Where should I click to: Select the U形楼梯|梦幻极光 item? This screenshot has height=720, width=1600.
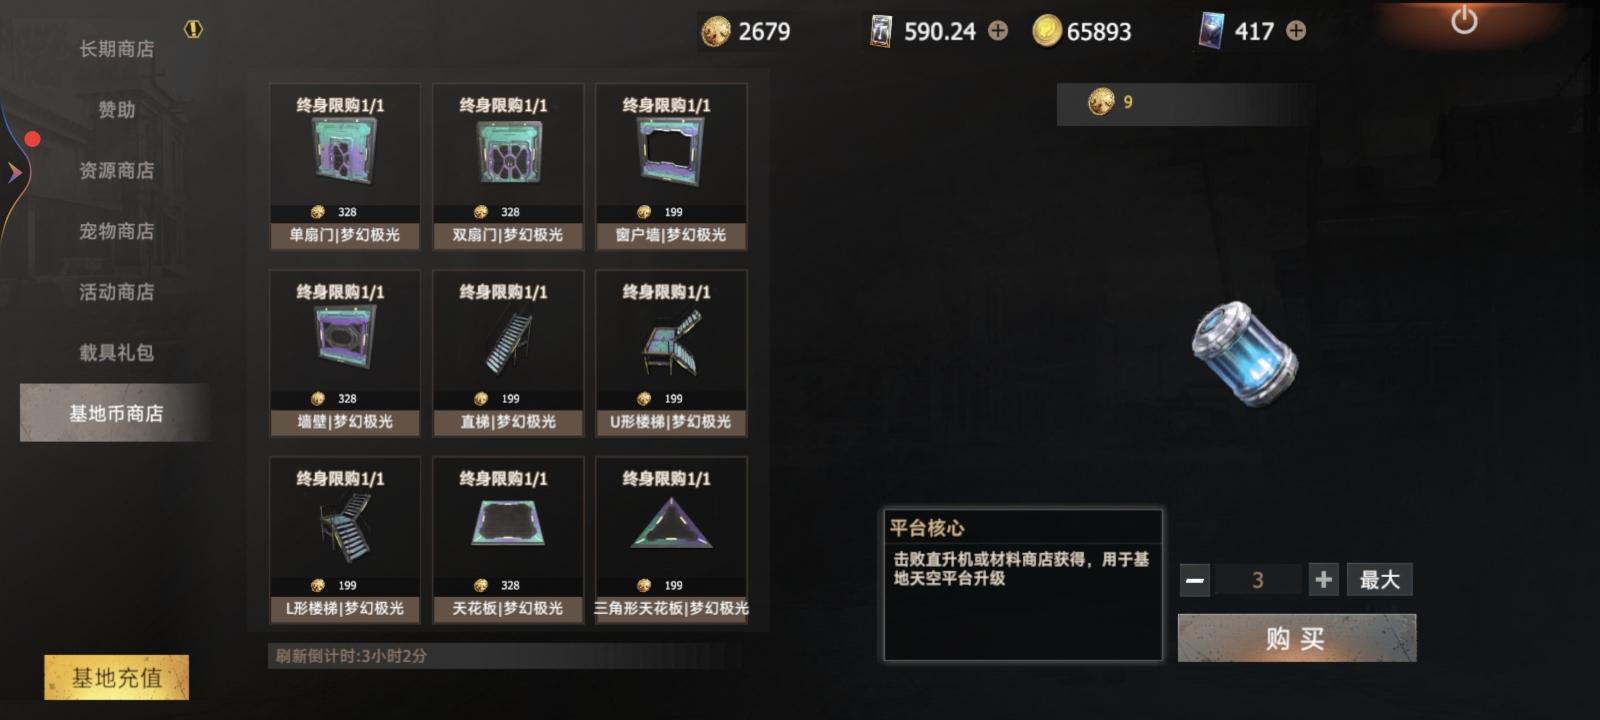[671, 353]
